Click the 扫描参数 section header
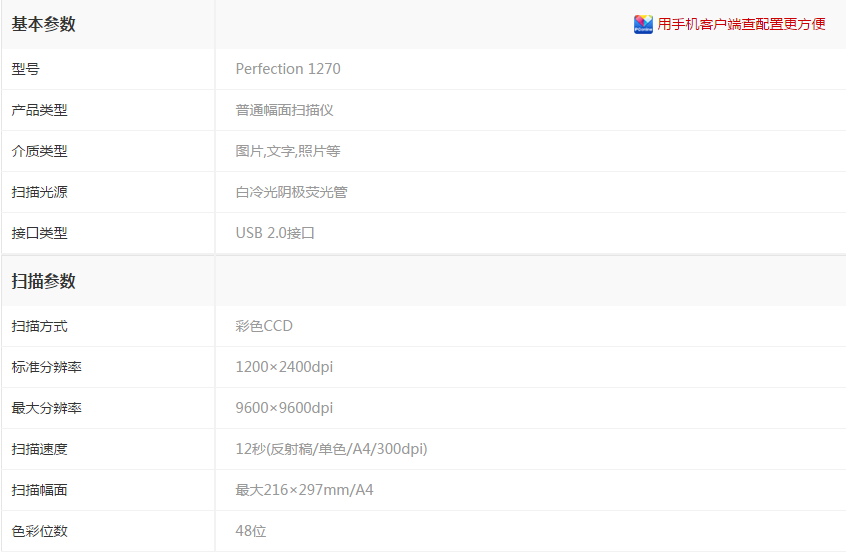Viewport: 846px width, 552px height. (x=44, y=281)
